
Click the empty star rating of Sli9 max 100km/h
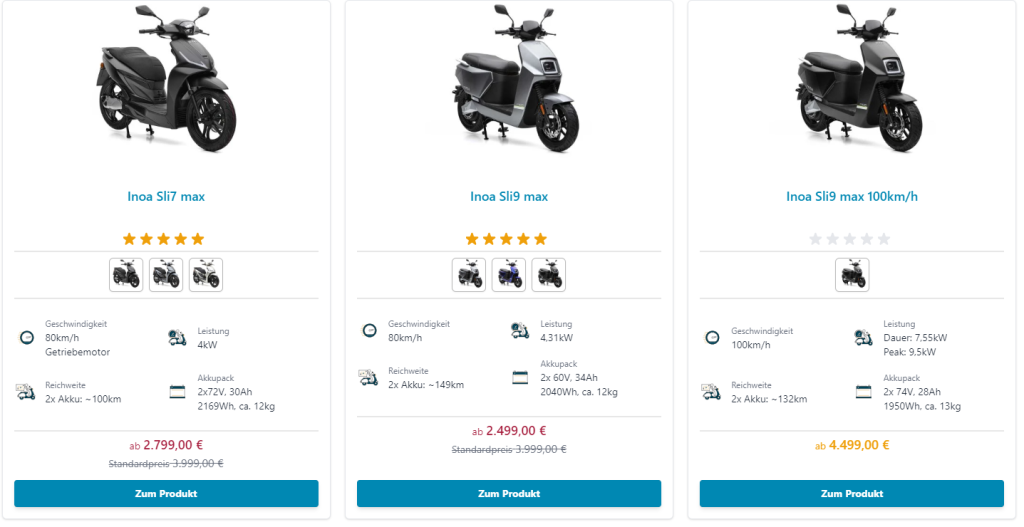849,239
